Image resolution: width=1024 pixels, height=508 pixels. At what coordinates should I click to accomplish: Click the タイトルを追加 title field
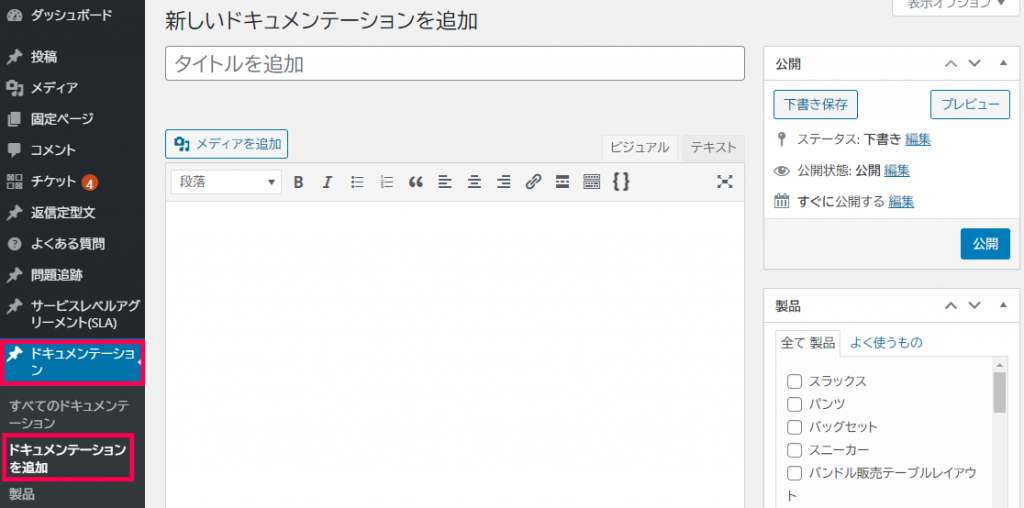click(455, 63)
